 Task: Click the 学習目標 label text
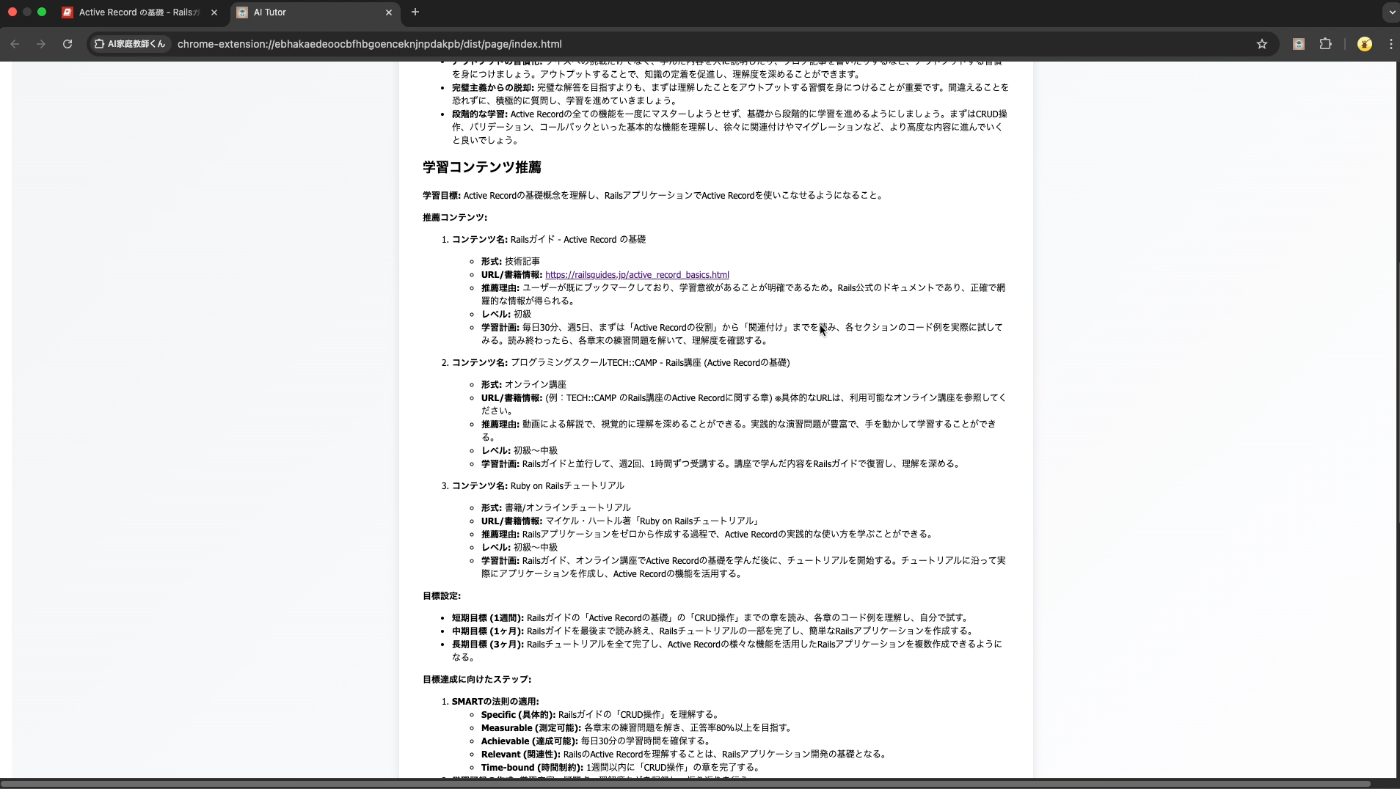point(441,196)
